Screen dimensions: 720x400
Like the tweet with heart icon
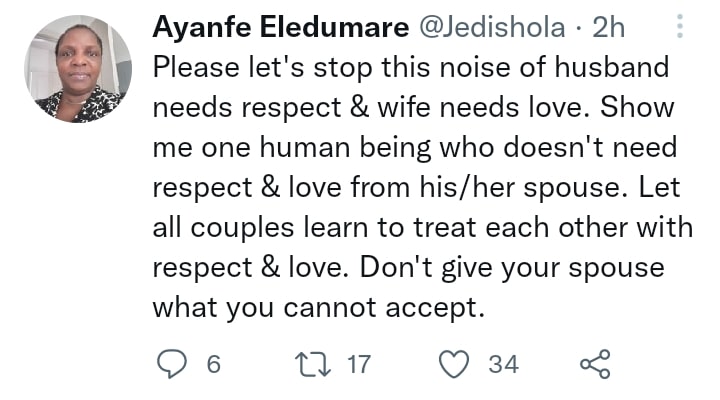point(454,364)
